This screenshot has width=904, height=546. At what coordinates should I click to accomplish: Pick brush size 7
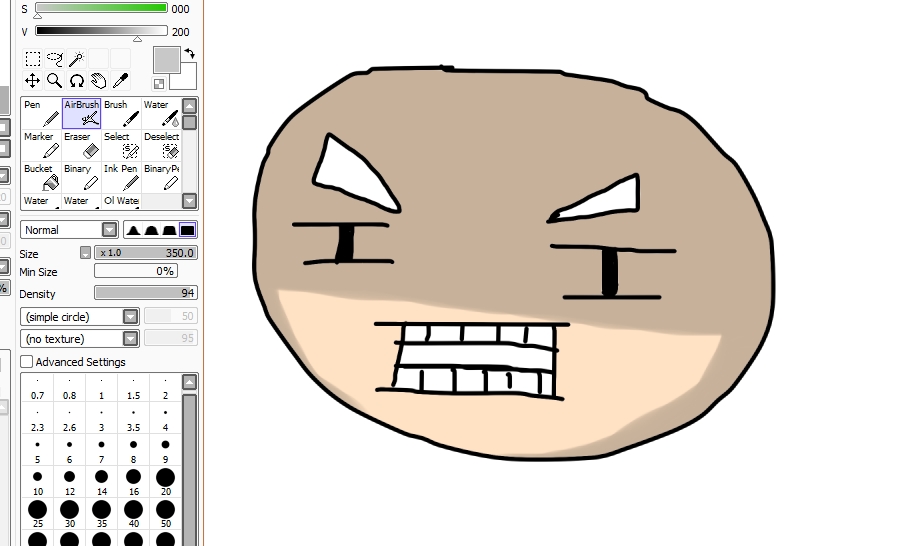coord(101,452)
